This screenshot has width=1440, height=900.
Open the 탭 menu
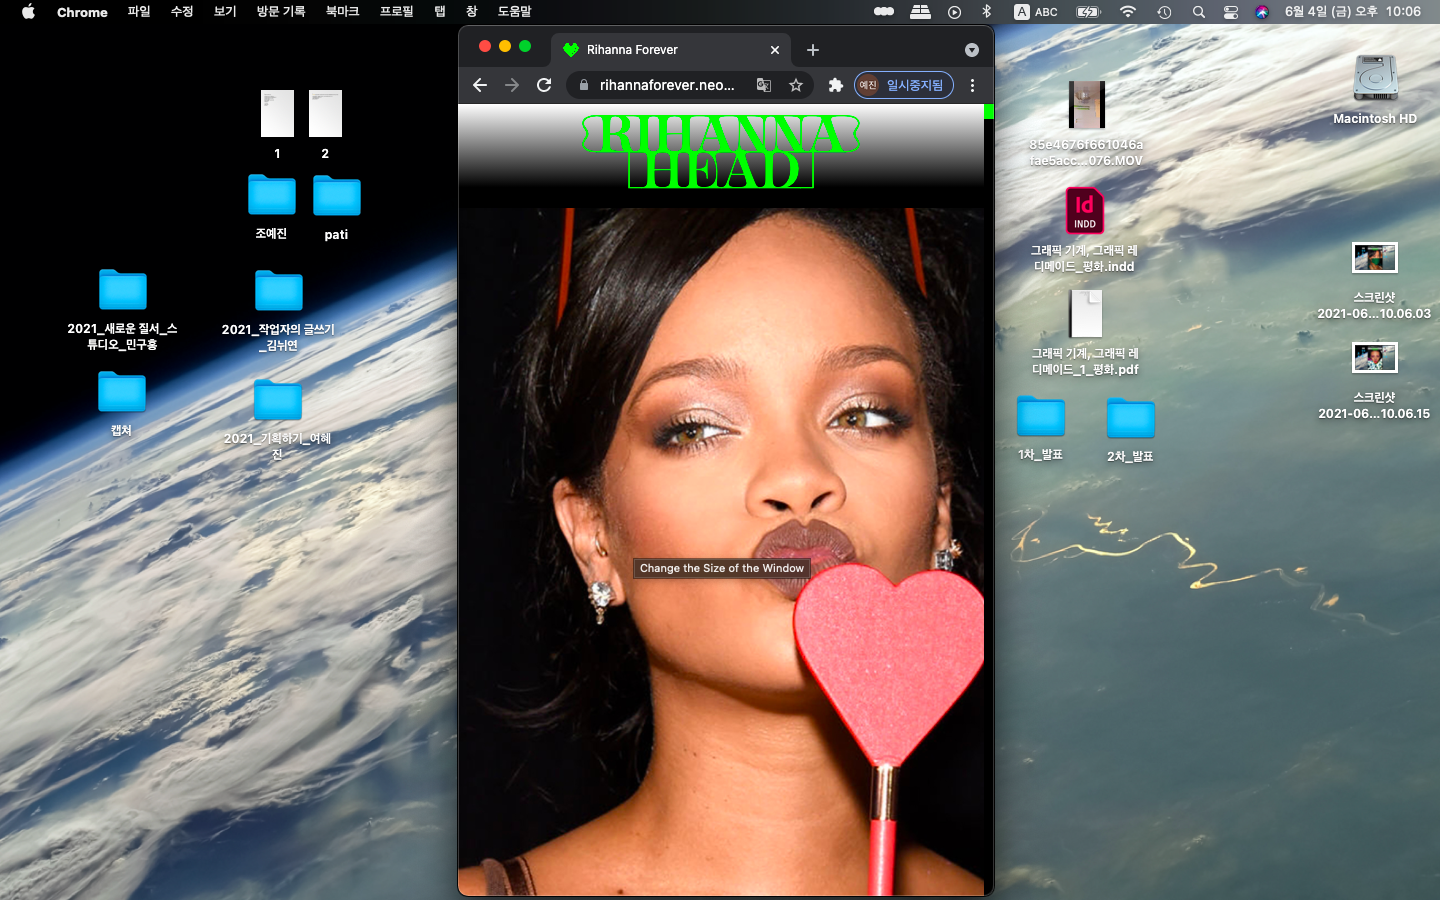pos(440,12)
